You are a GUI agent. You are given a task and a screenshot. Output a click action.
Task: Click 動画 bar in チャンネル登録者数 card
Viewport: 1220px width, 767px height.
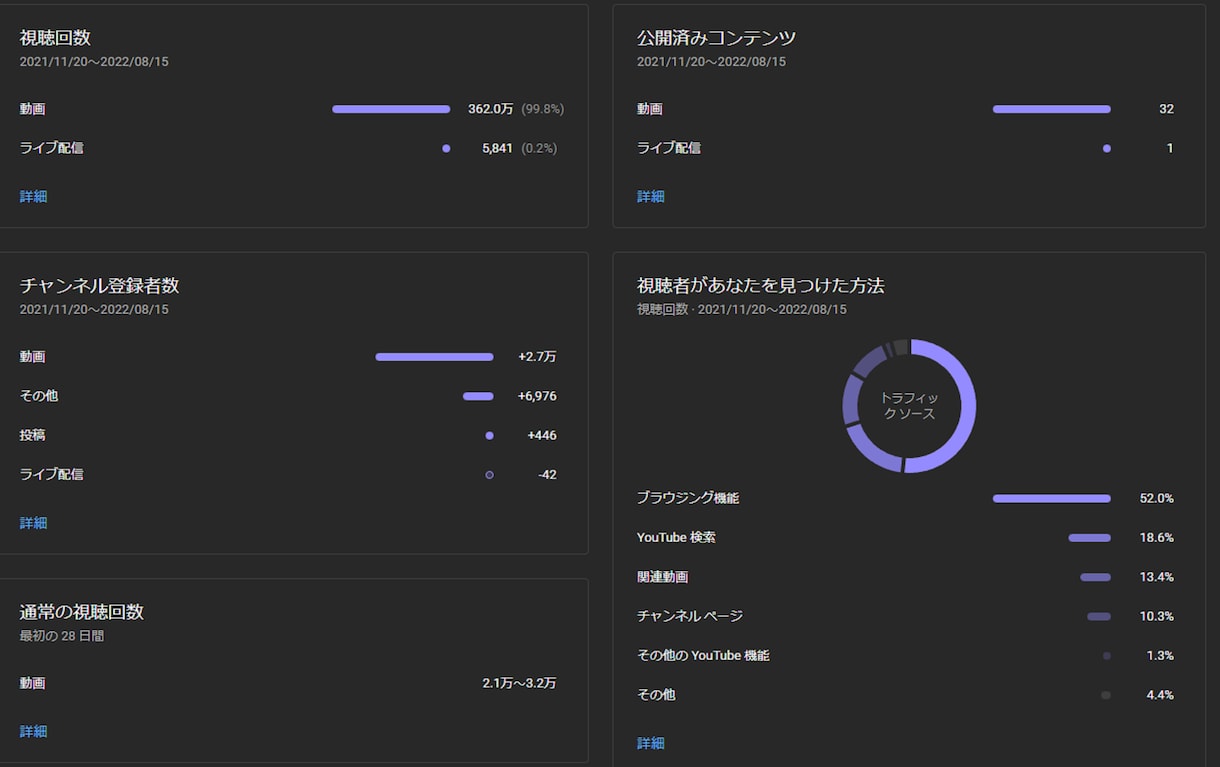pyautogui.click(x=434, y=357)
